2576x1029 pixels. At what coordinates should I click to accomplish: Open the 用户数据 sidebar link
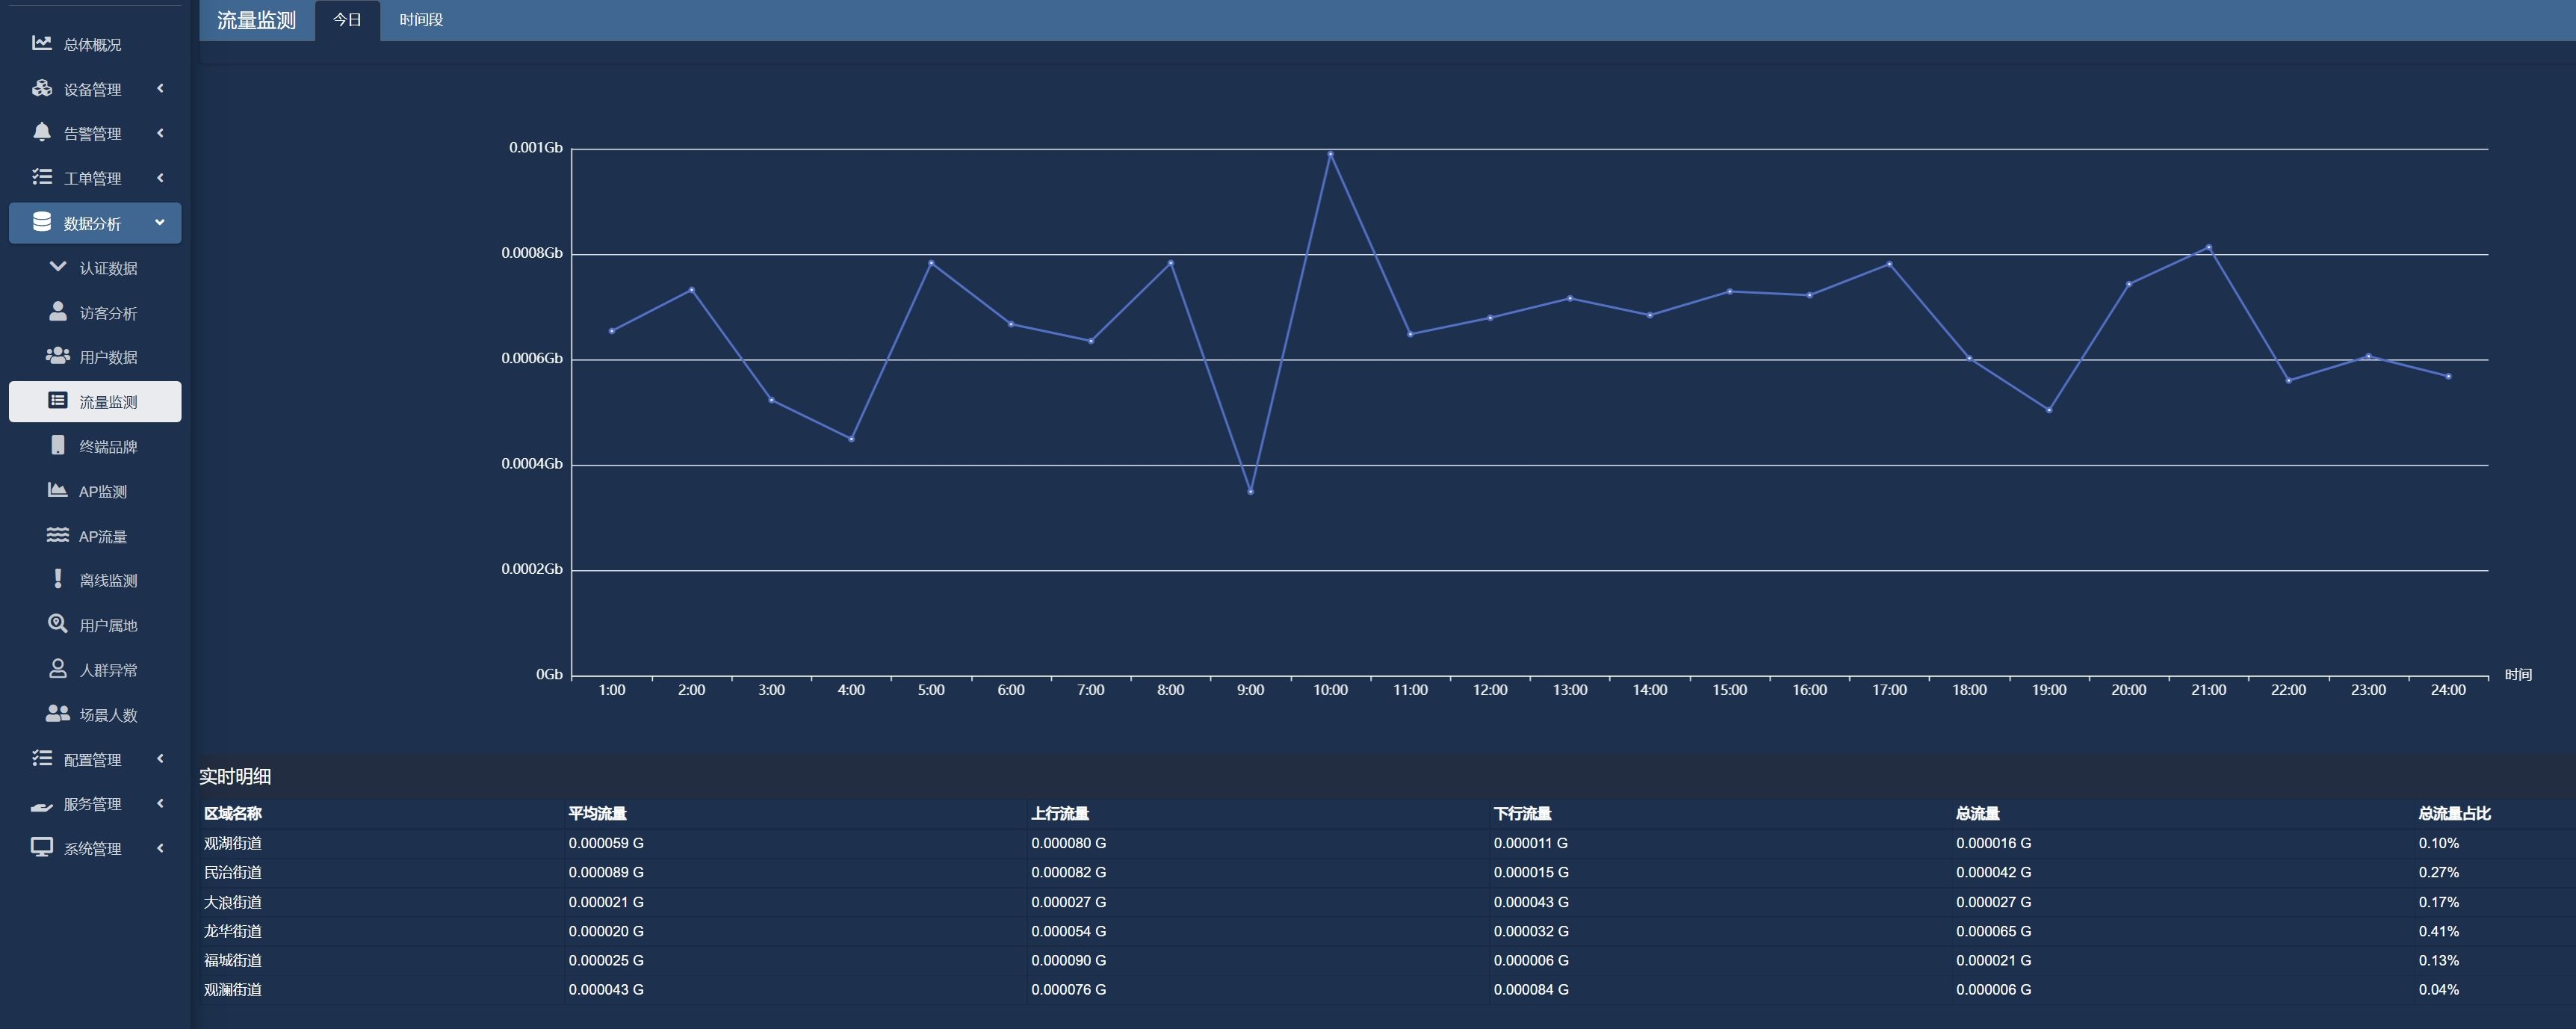coord(108,357)
